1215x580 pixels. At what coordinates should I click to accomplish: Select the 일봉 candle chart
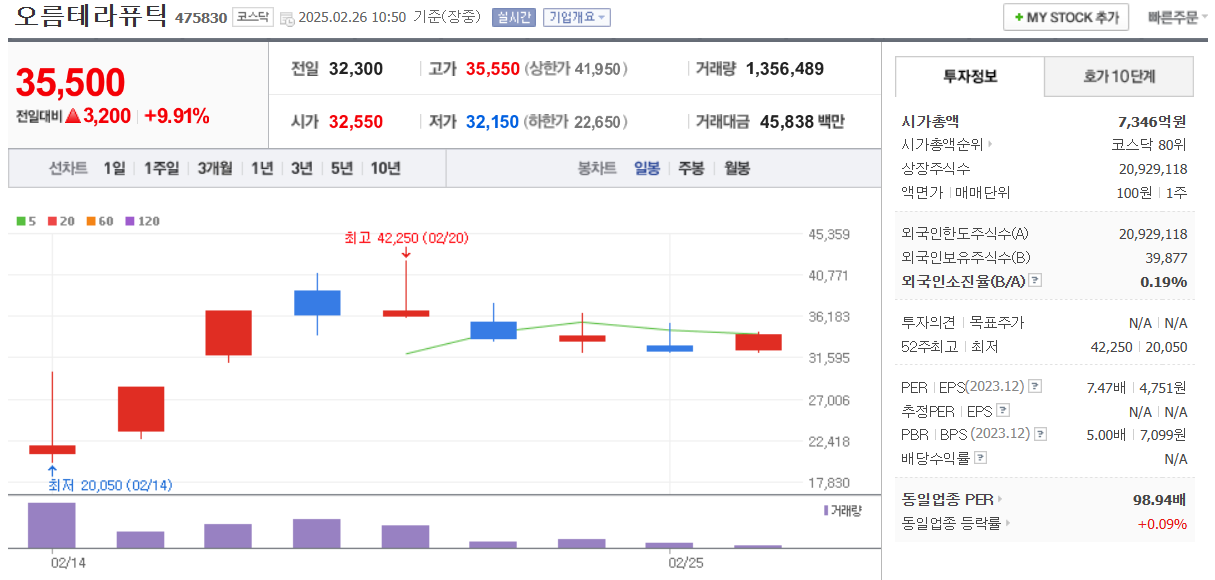point(647,168)
